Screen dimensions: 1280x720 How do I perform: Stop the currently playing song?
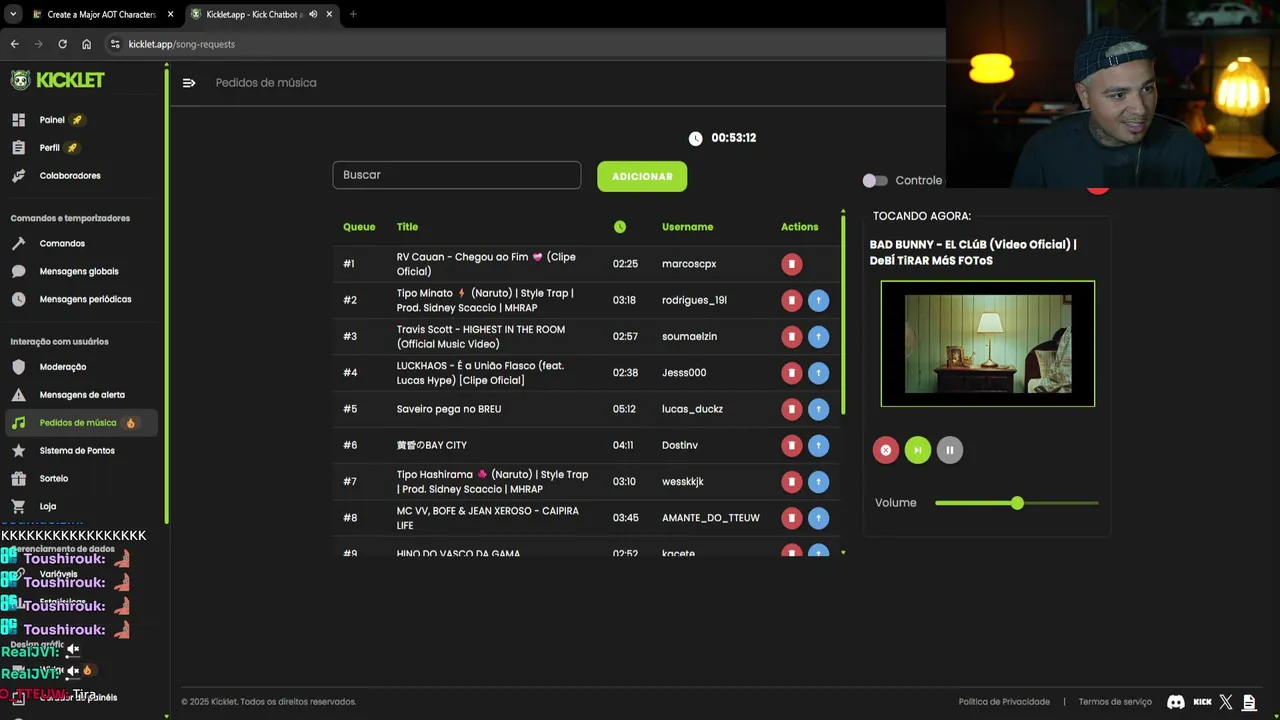pos(885,450)
